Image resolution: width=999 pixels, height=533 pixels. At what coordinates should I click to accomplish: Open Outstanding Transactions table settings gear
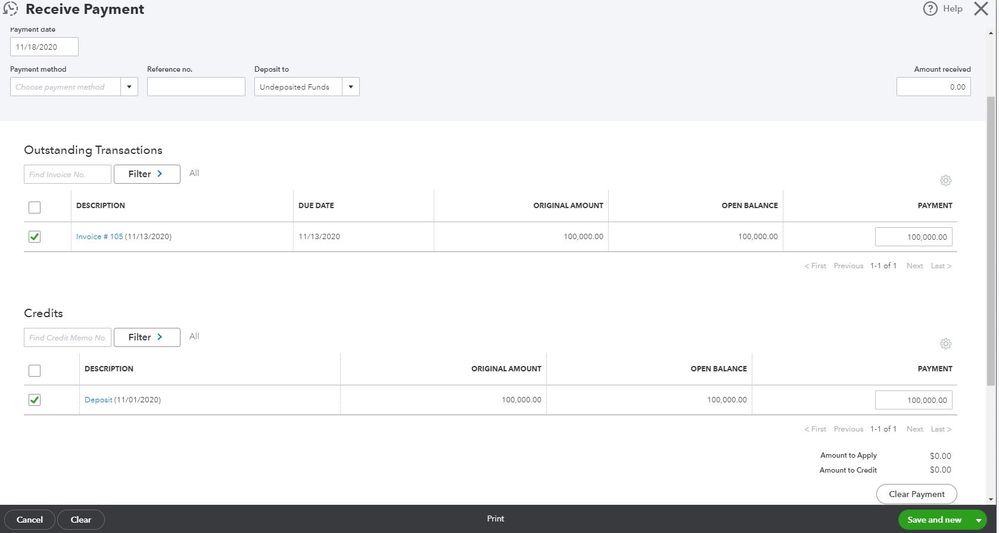(945, 180)
